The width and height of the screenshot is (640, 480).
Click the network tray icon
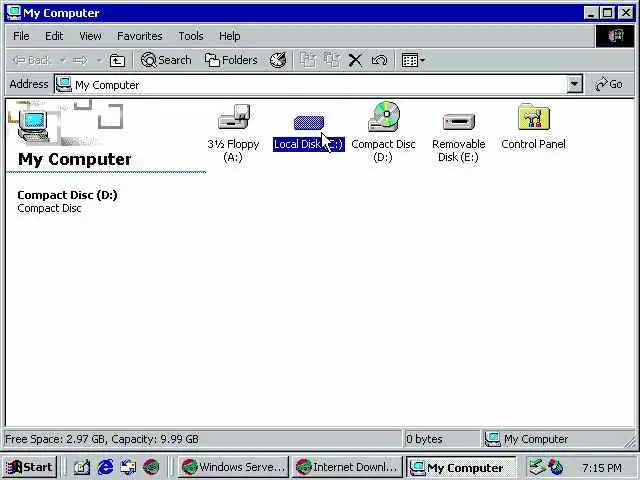(537, 467)
